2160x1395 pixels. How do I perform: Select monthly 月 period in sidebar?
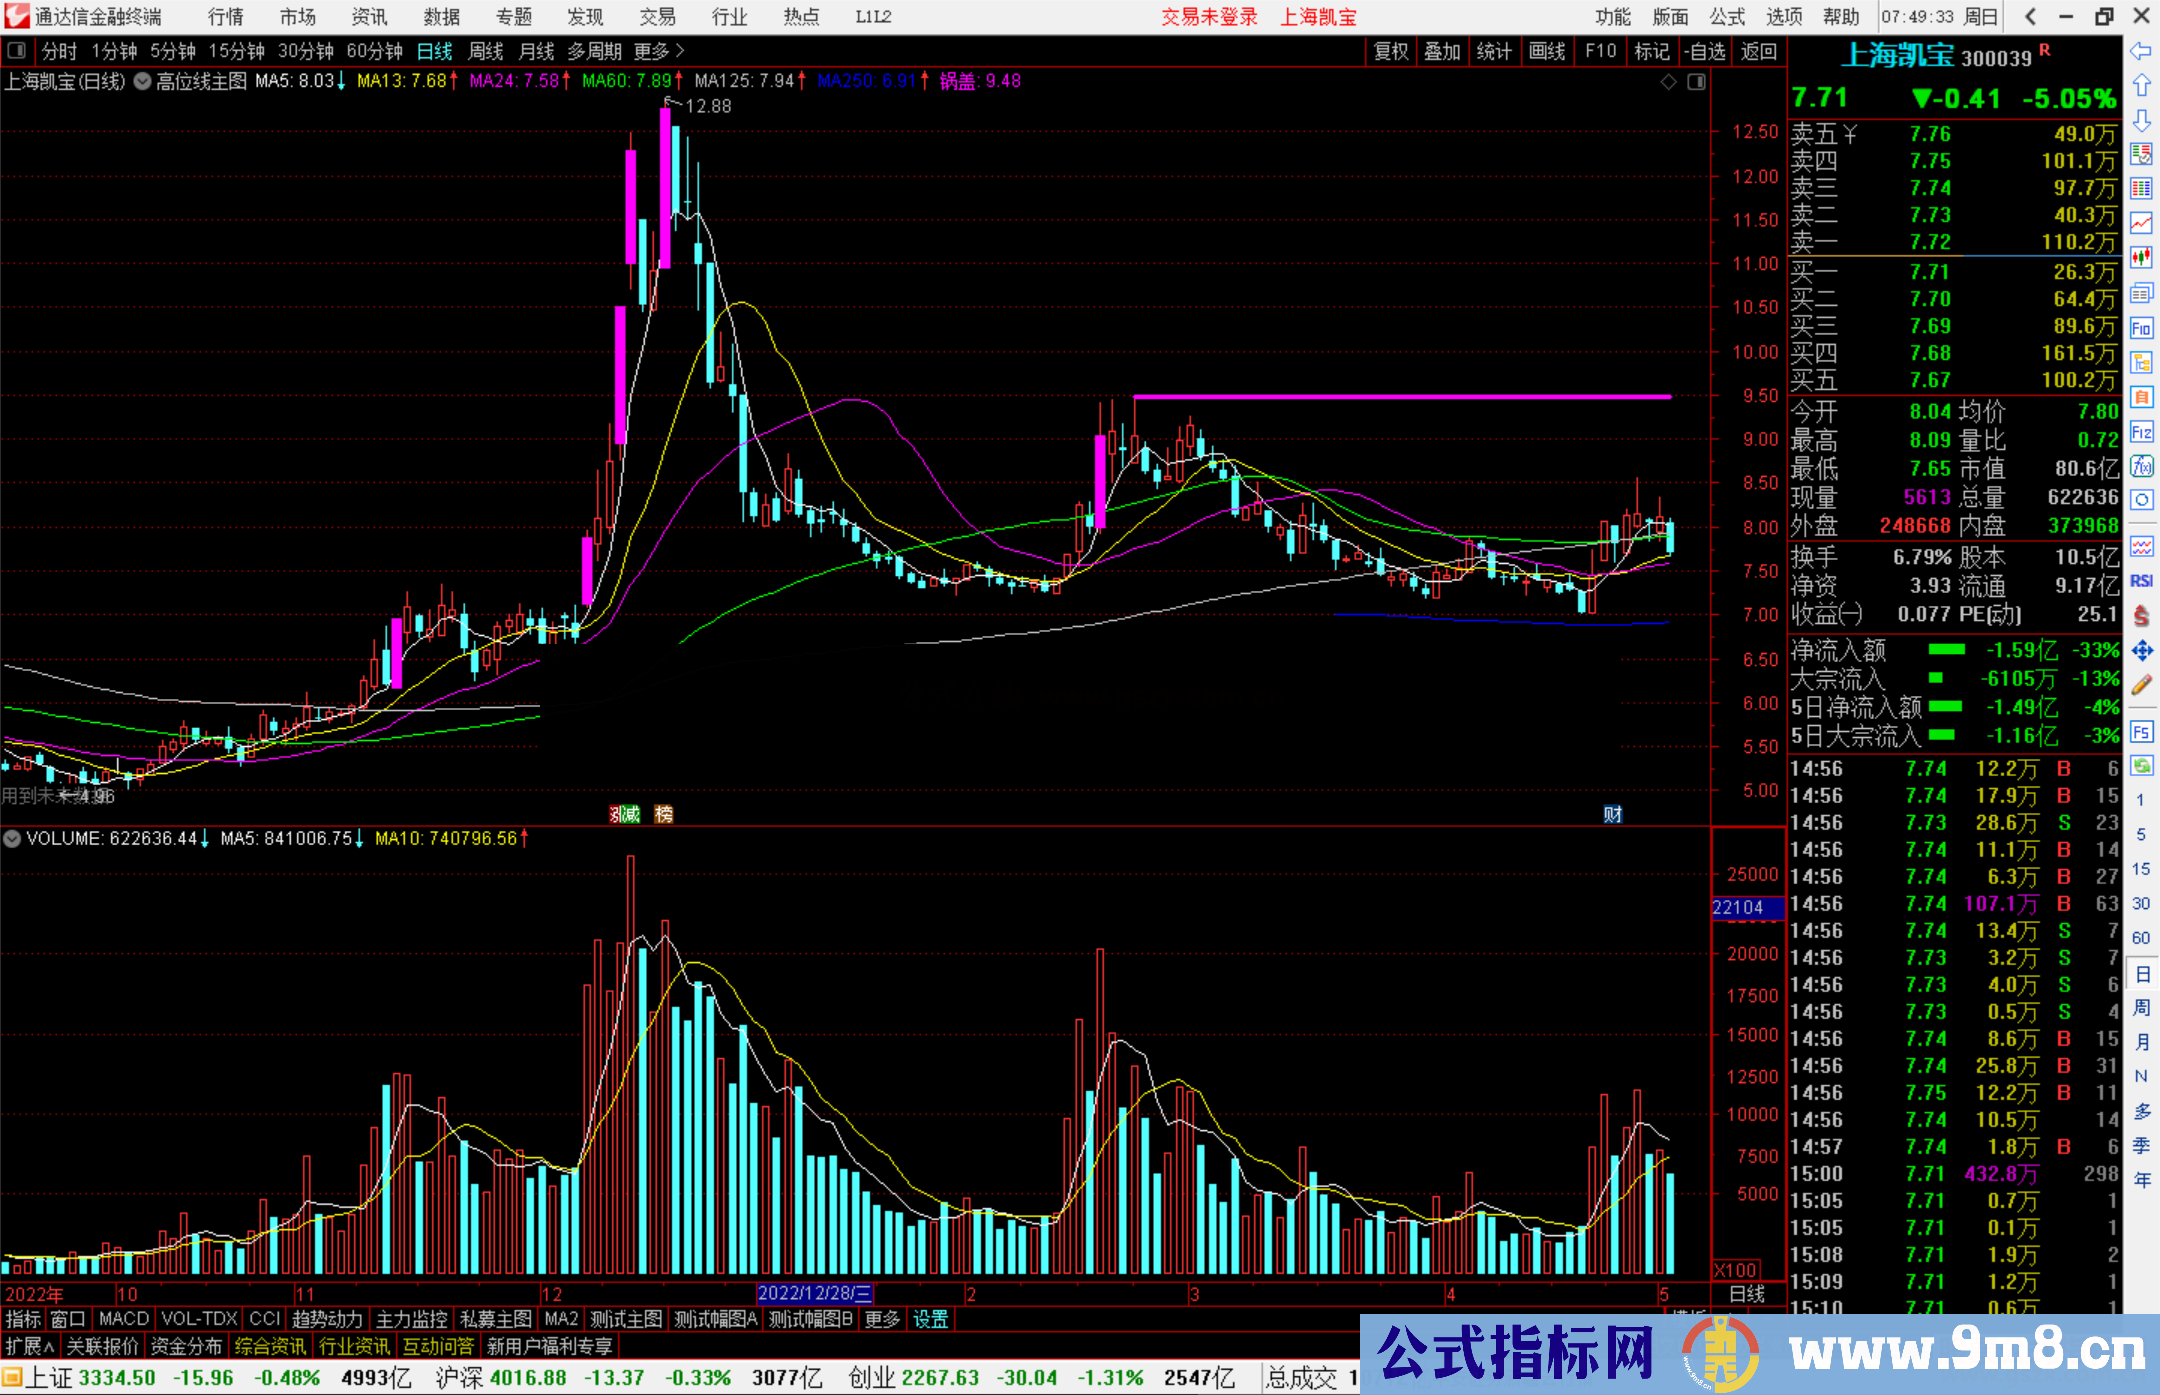tap(2141, 1042)
